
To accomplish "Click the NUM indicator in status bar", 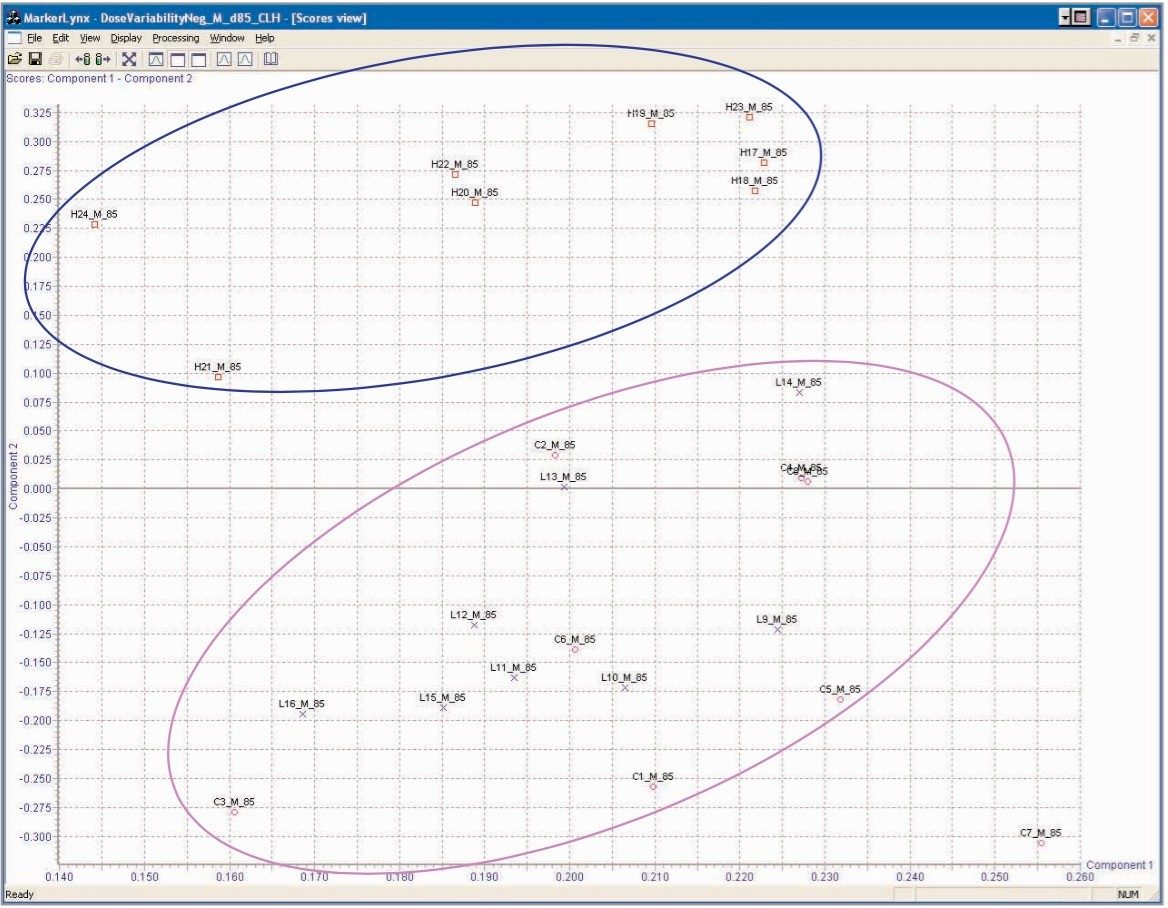I will tap(1128, 895).
